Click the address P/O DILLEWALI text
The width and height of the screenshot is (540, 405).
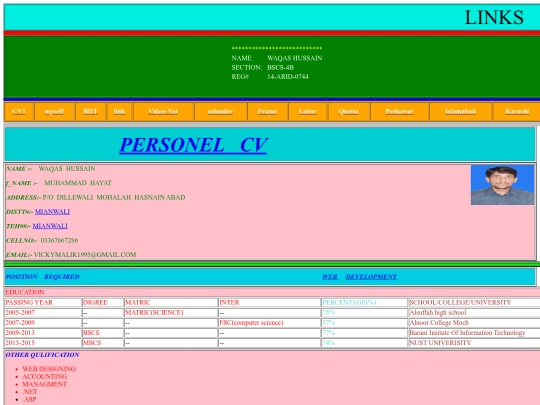[x=114, y=197]
